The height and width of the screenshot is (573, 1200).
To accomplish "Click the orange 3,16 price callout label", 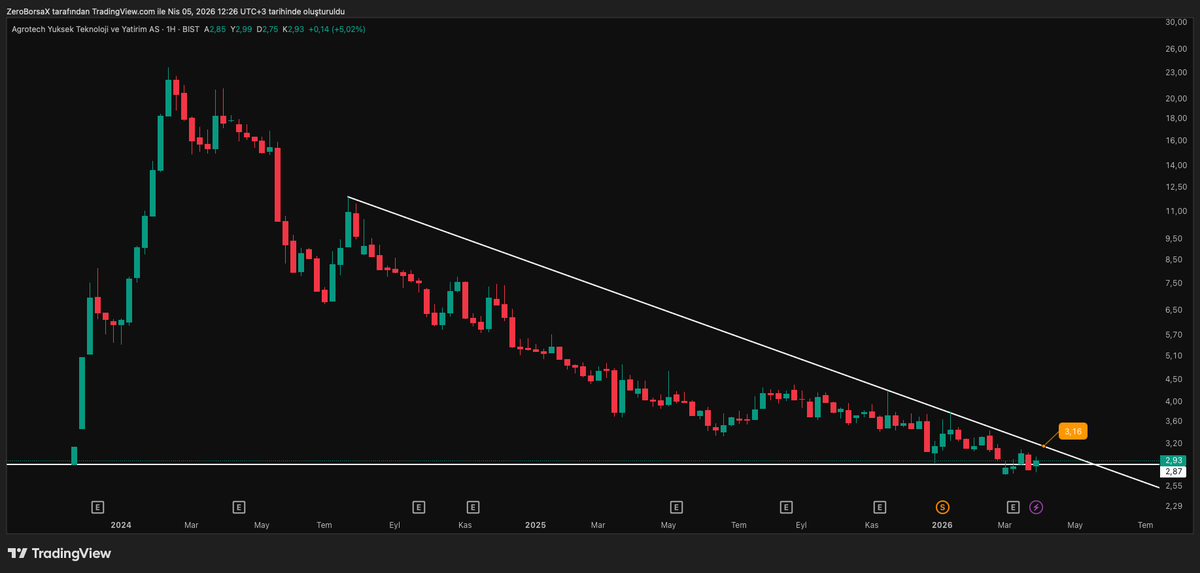I will (x=1073, y=431).
